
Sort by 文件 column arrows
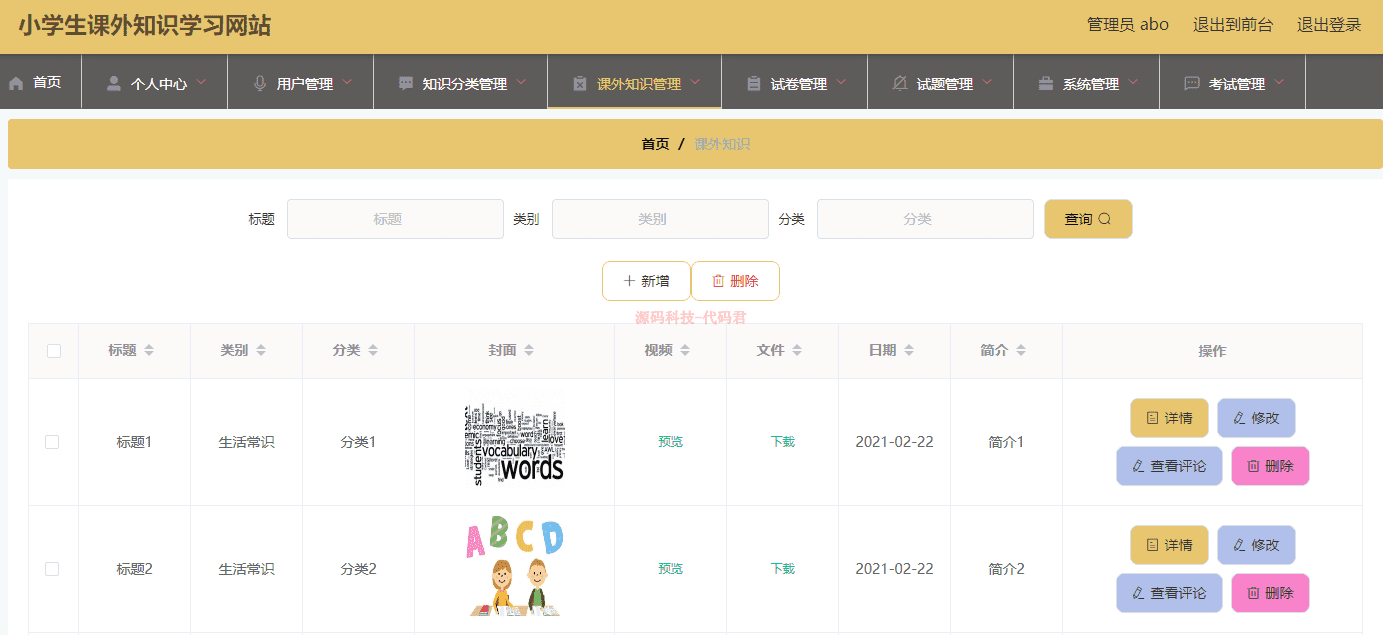(797, 350)
